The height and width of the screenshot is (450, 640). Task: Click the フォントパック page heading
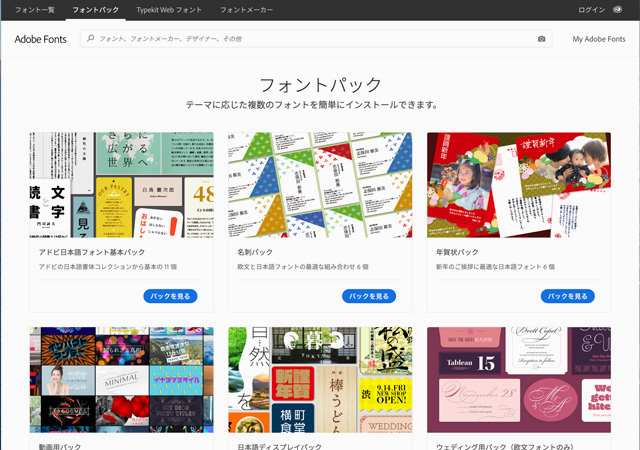click(320, 85)
